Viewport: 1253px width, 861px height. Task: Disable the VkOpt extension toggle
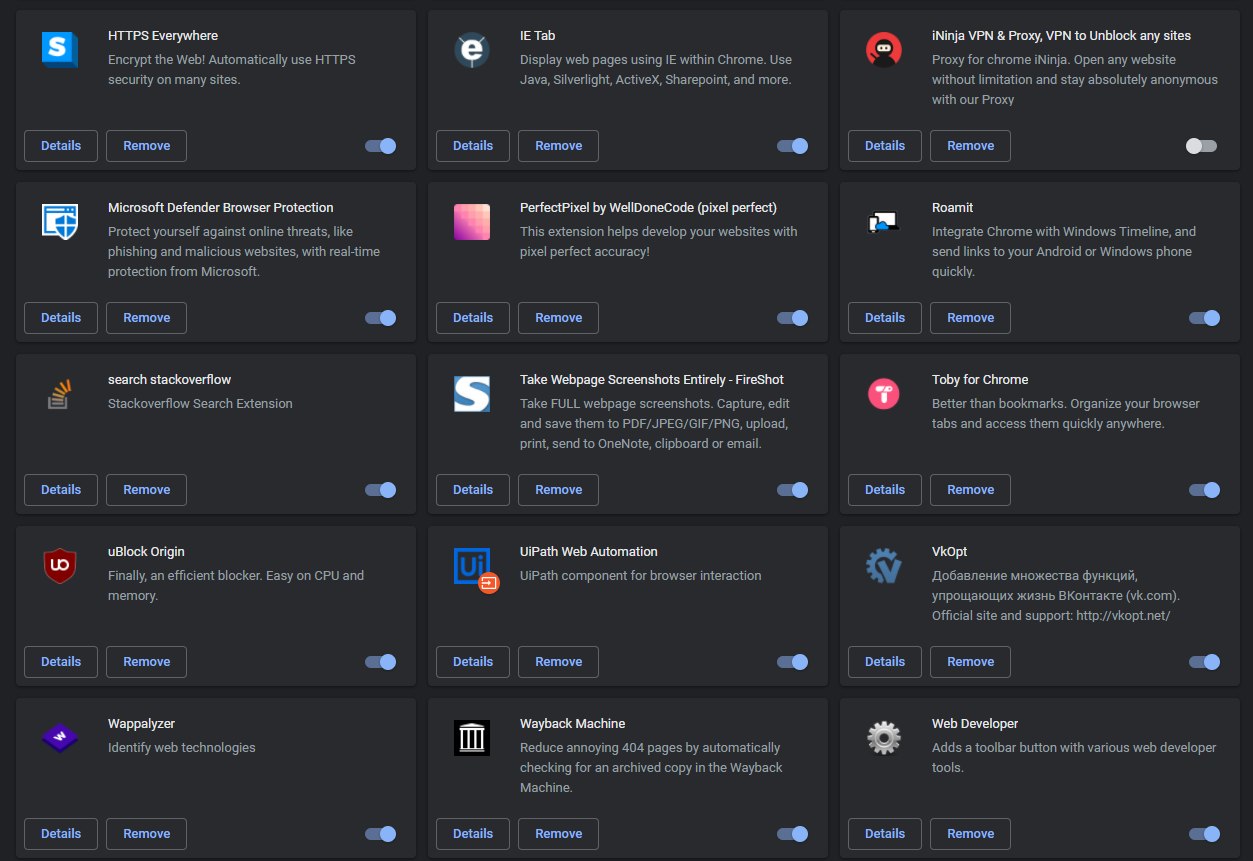1205,662
